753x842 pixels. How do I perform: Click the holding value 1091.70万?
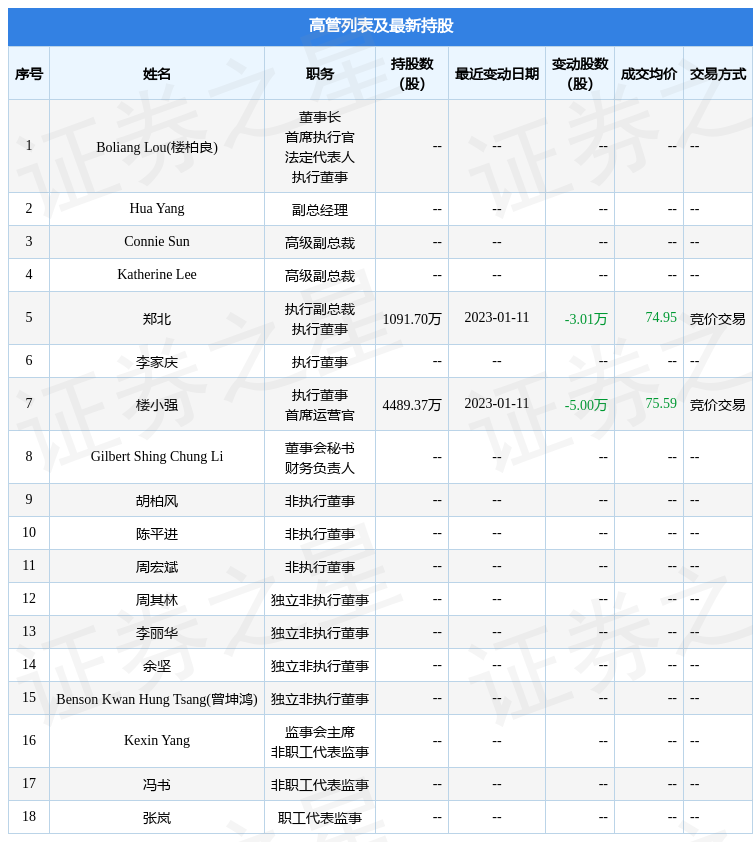click(412, 319)
